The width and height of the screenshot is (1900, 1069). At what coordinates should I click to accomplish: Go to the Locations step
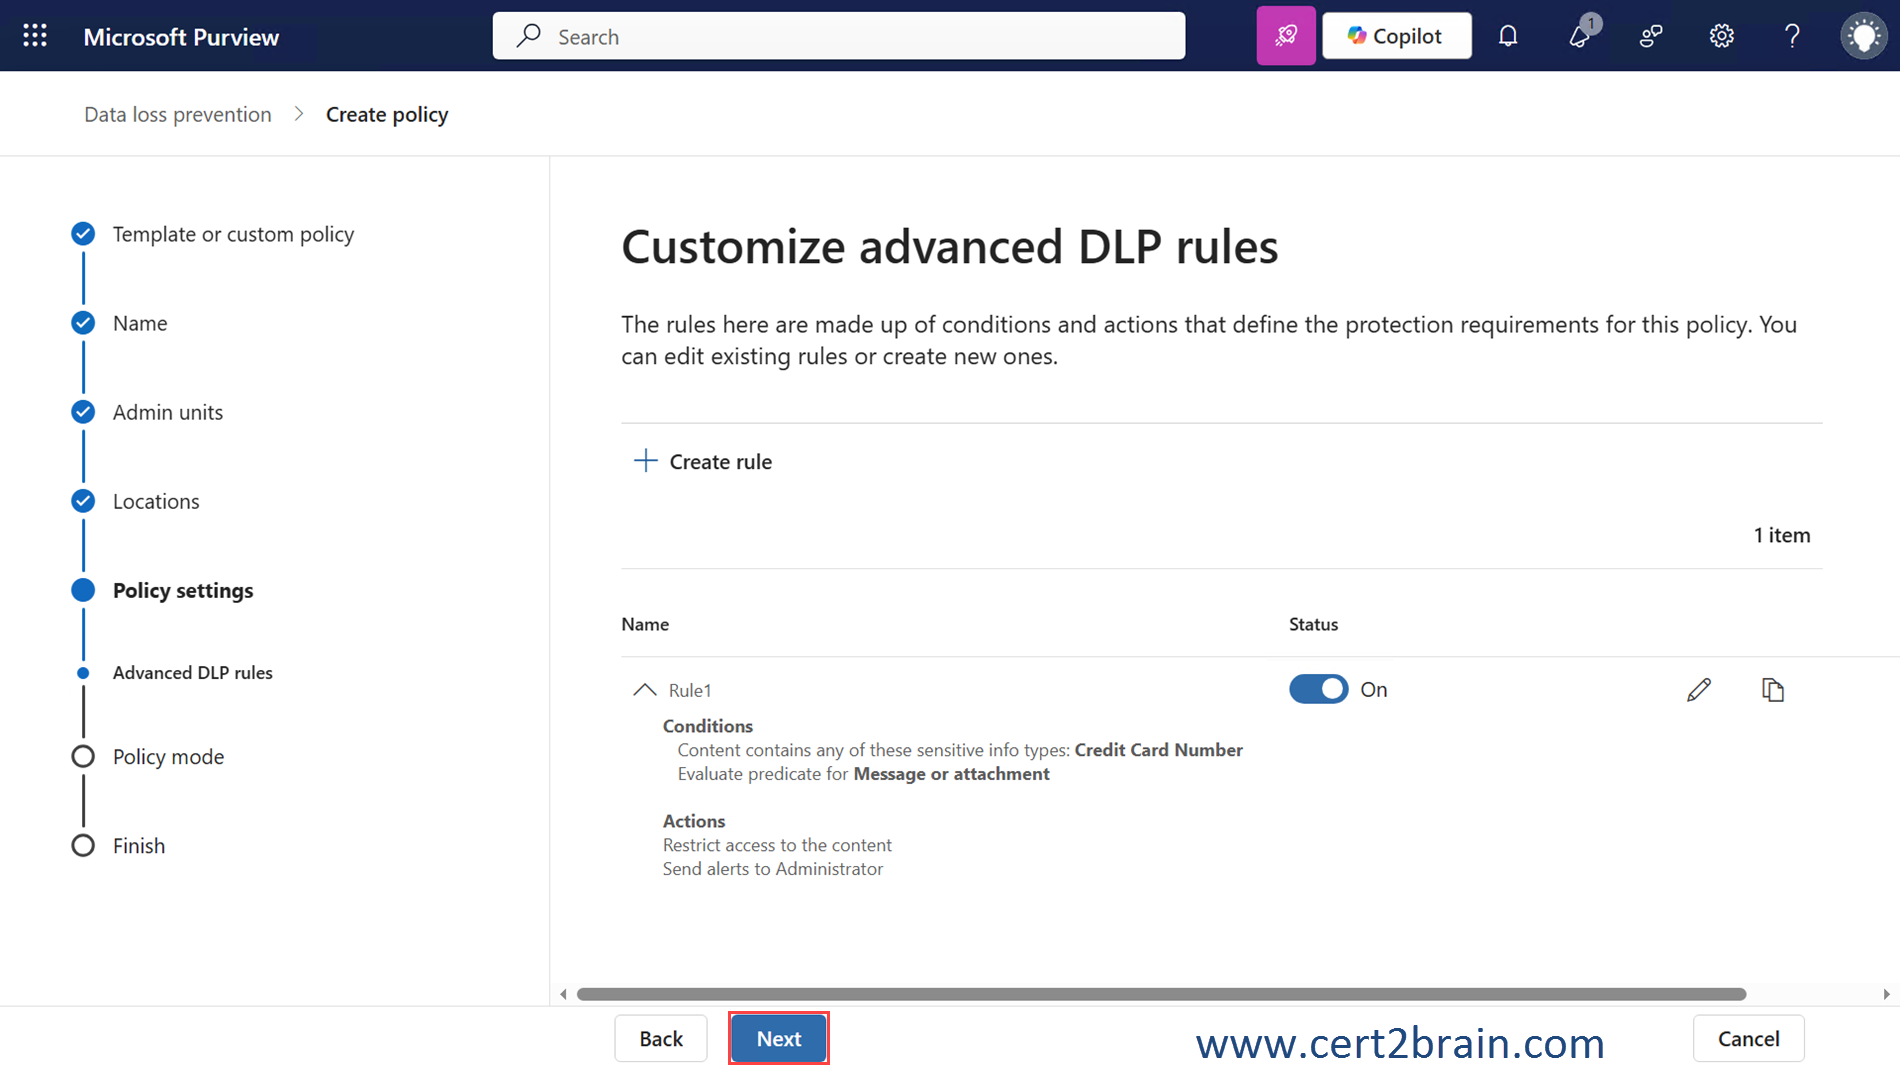coord(156,501)
